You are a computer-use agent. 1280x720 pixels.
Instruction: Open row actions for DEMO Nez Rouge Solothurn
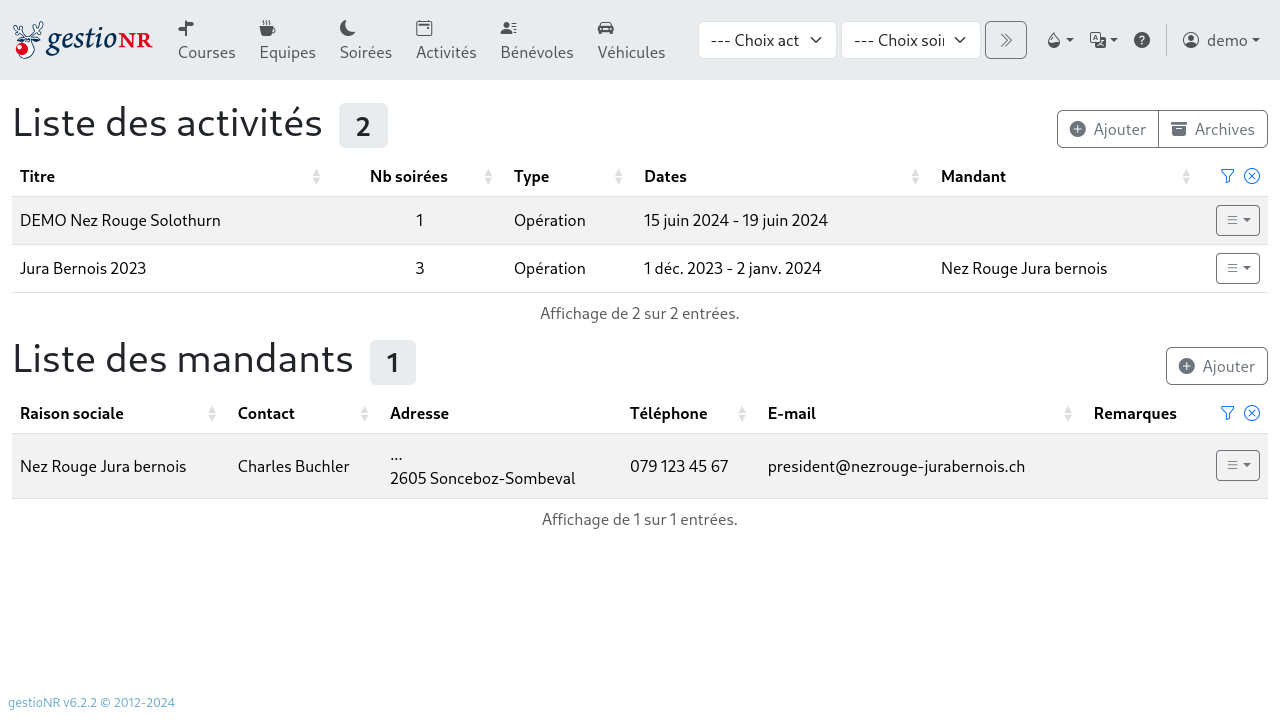click(x=1237, y=220)
